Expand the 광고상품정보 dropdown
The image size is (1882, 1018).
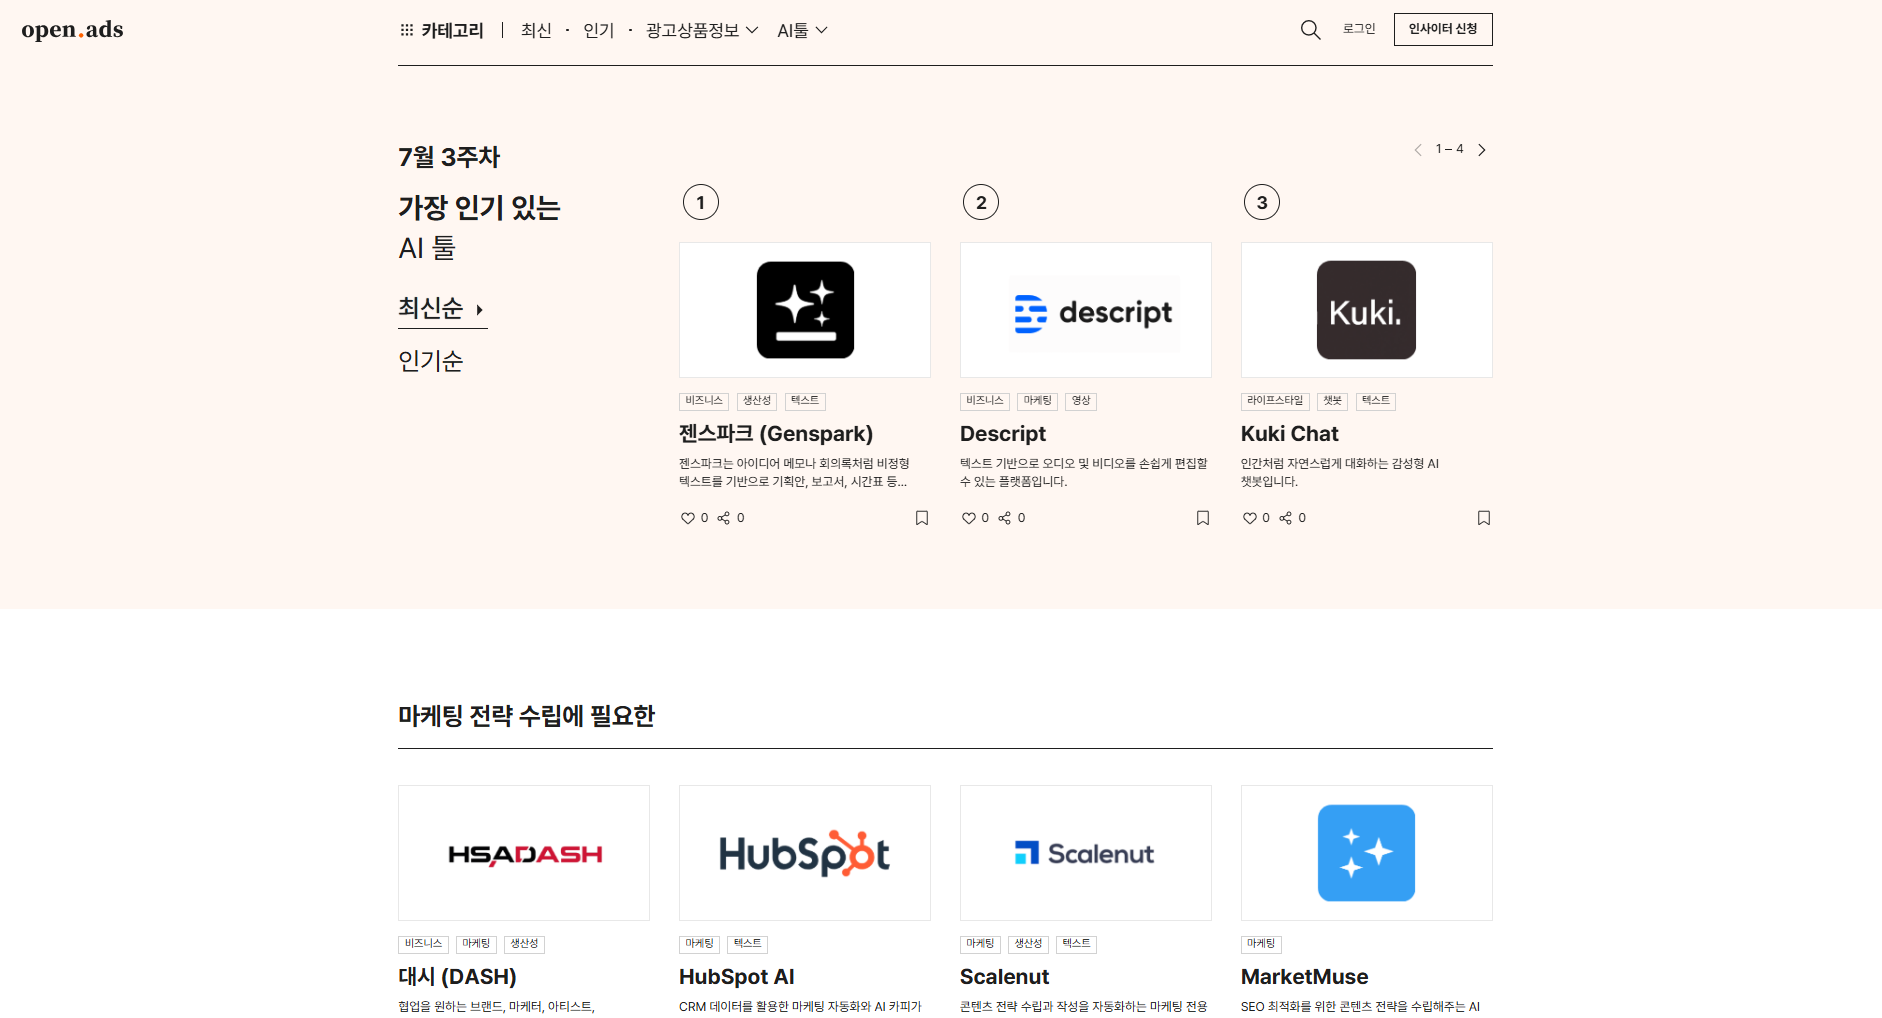click(702, 30)
